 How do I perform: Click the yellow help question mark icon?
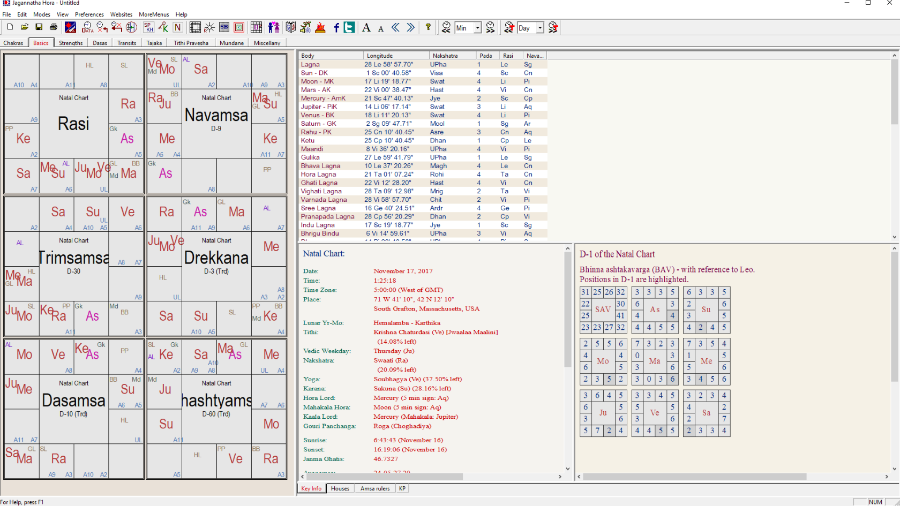pos(429,27)
